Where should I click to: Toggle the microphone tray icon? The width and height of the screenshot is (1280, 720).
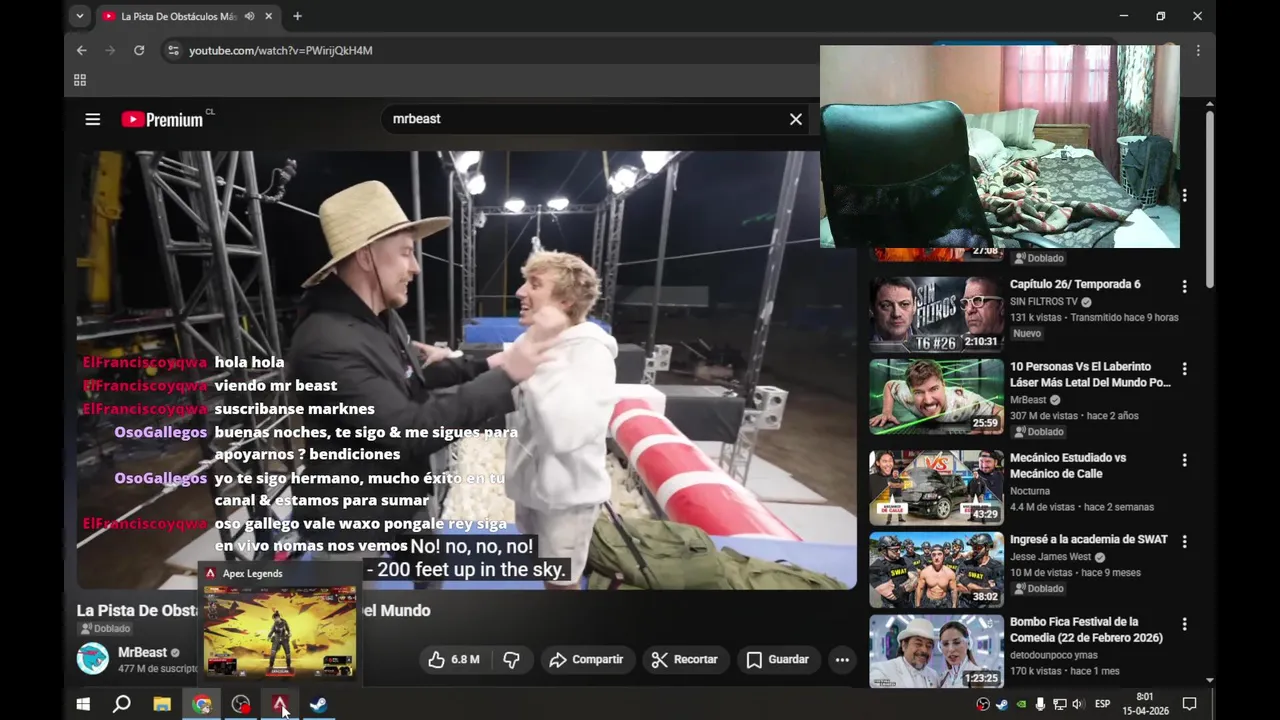coord(1040,704)
